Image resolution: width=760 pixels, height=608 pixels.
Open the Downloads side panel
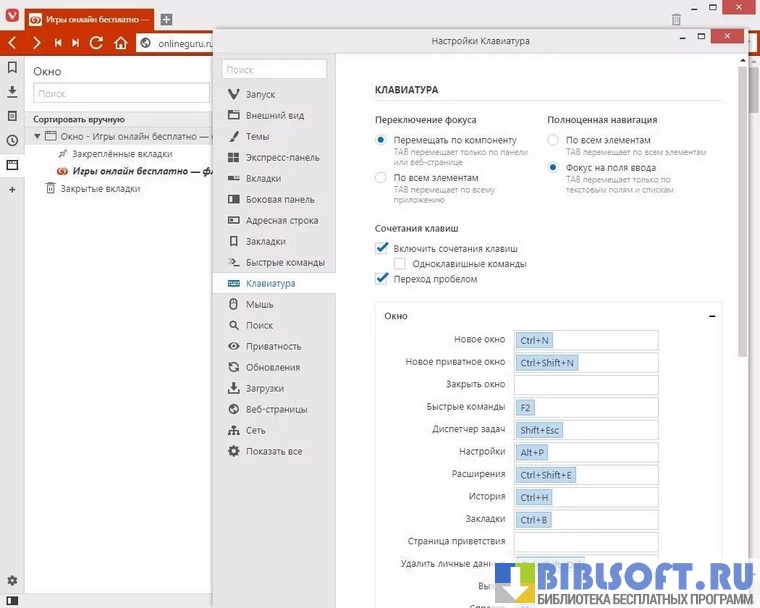pos(12,92)
